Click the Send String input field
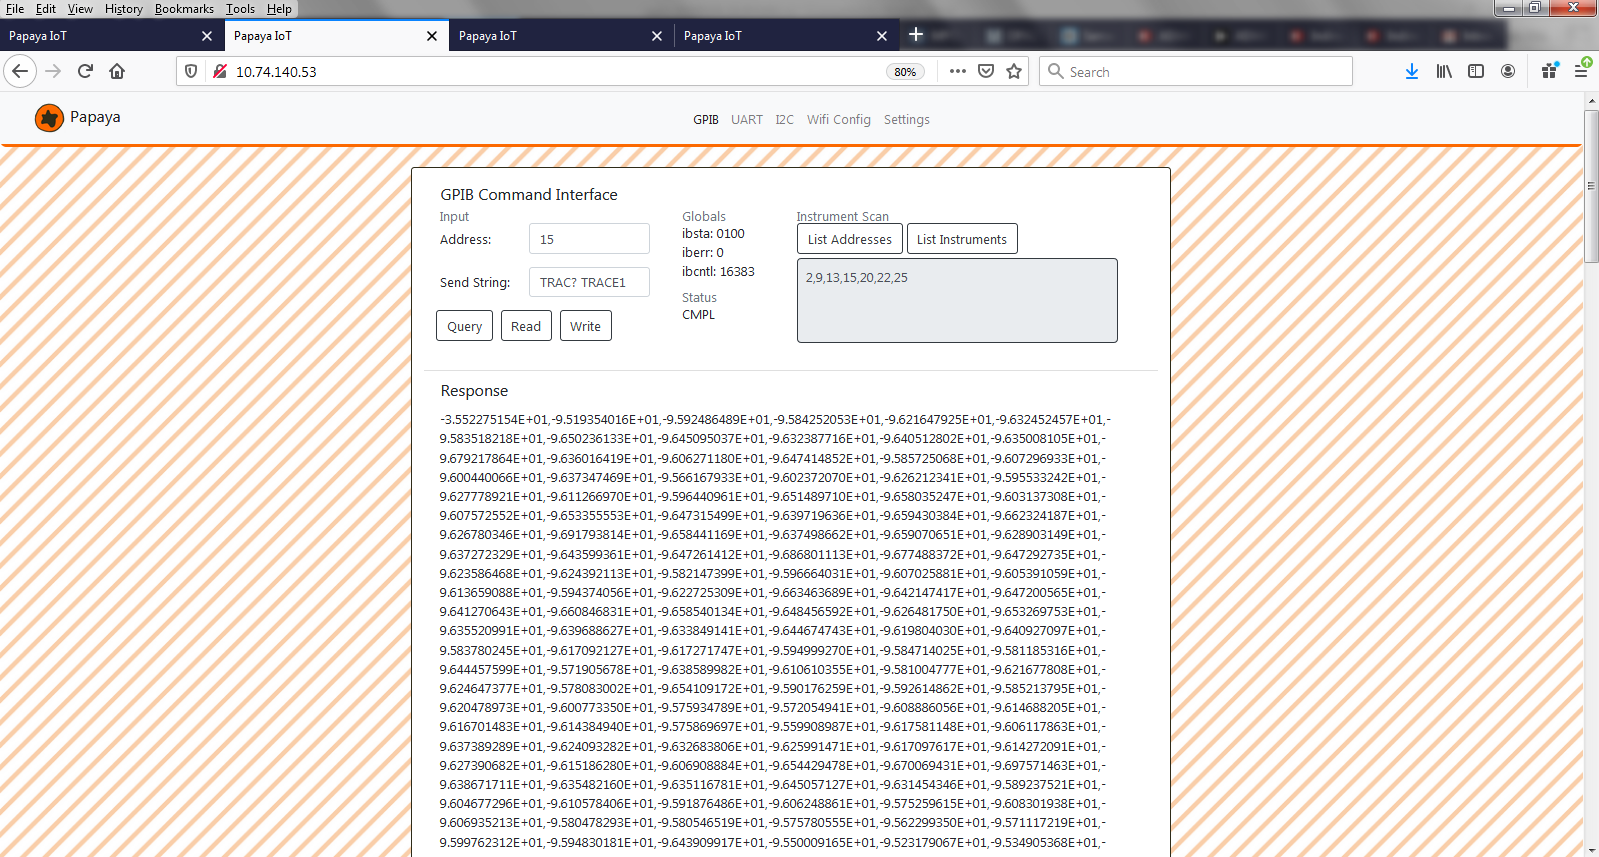Screen dimensions: 1599x857 click(589, 282)
